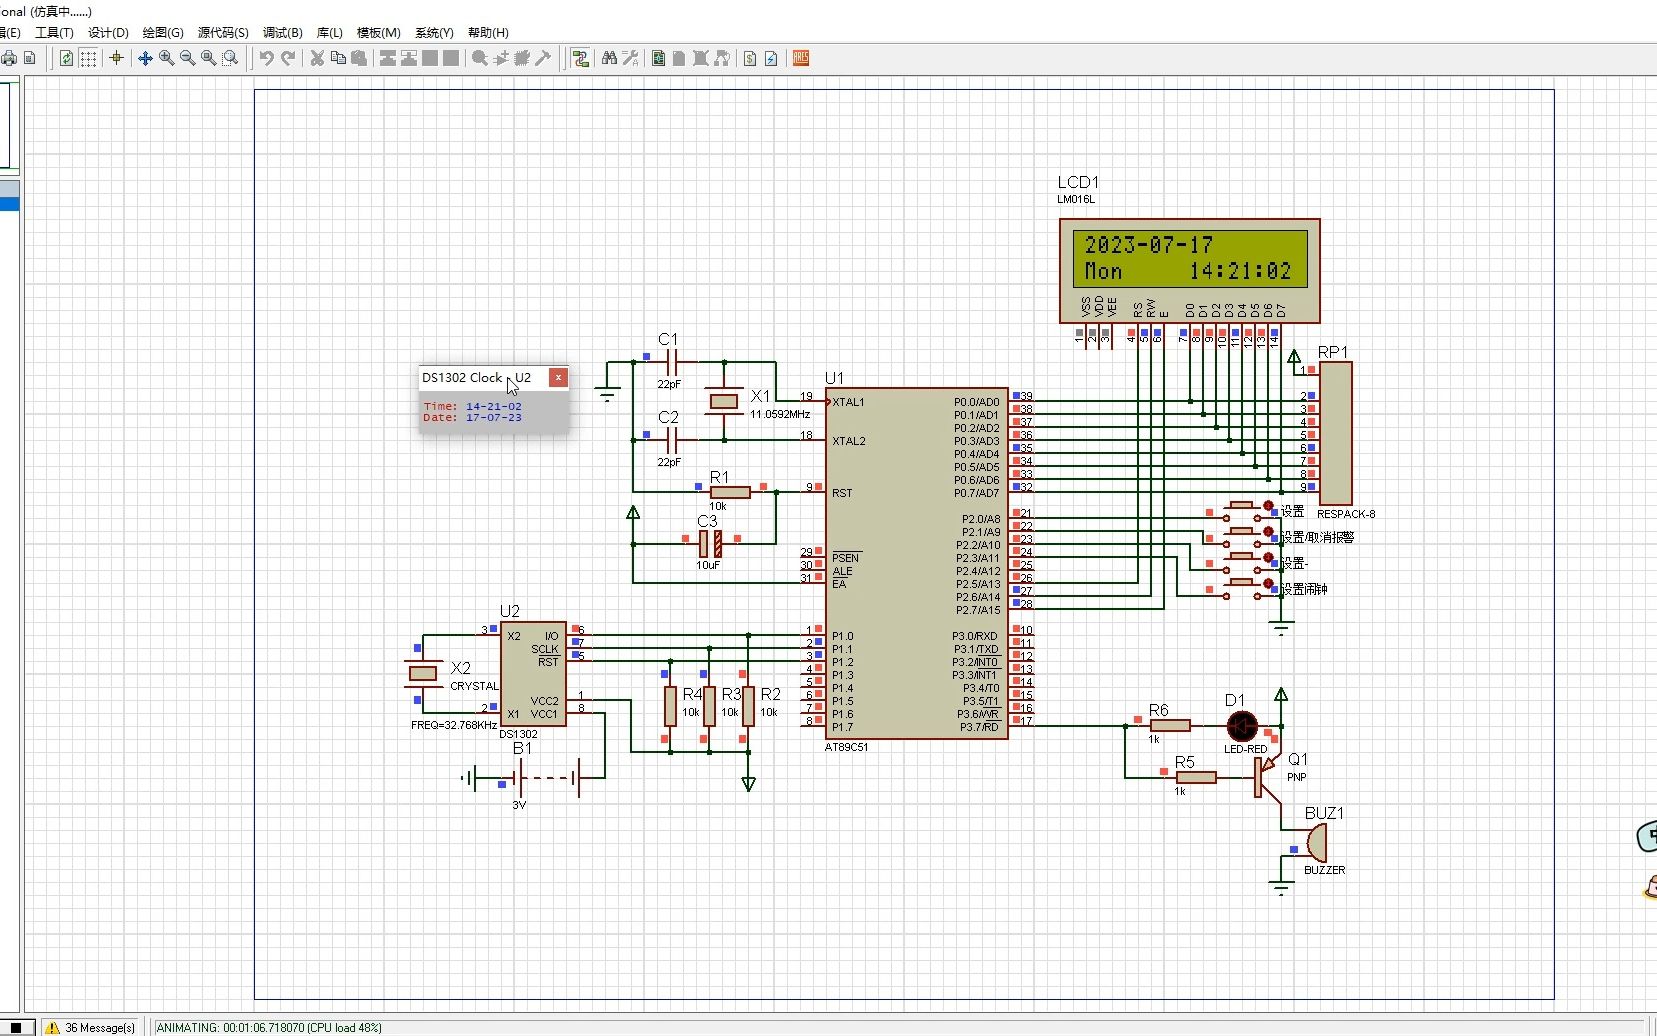
Task: Toggle the 设置闹钟 push button switch
Action: point(1242,584)
